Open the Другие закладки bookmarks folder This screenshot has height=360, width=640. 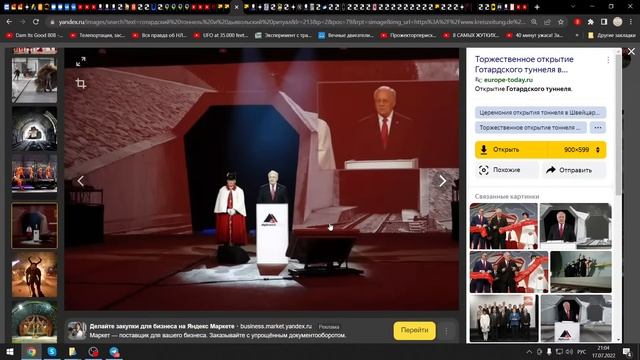(611, 36)
